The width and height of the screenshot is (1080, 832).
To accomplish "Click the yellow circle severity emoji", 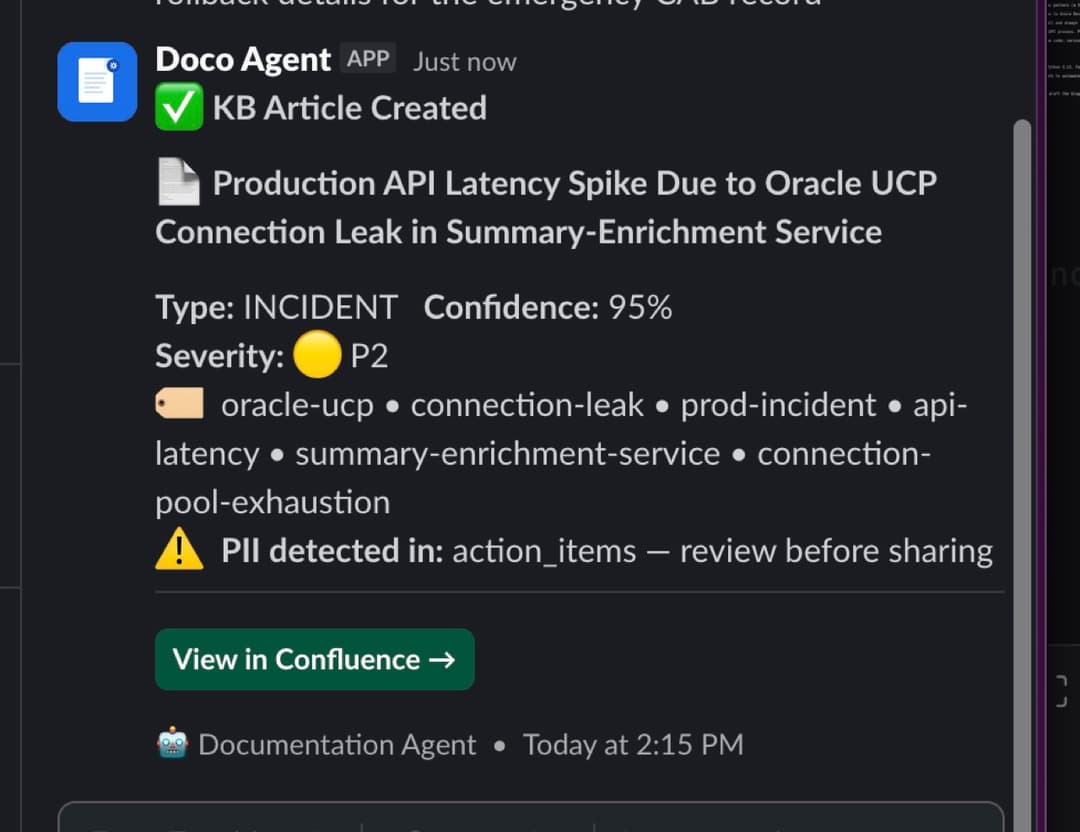I will click(x=317, y=355).
